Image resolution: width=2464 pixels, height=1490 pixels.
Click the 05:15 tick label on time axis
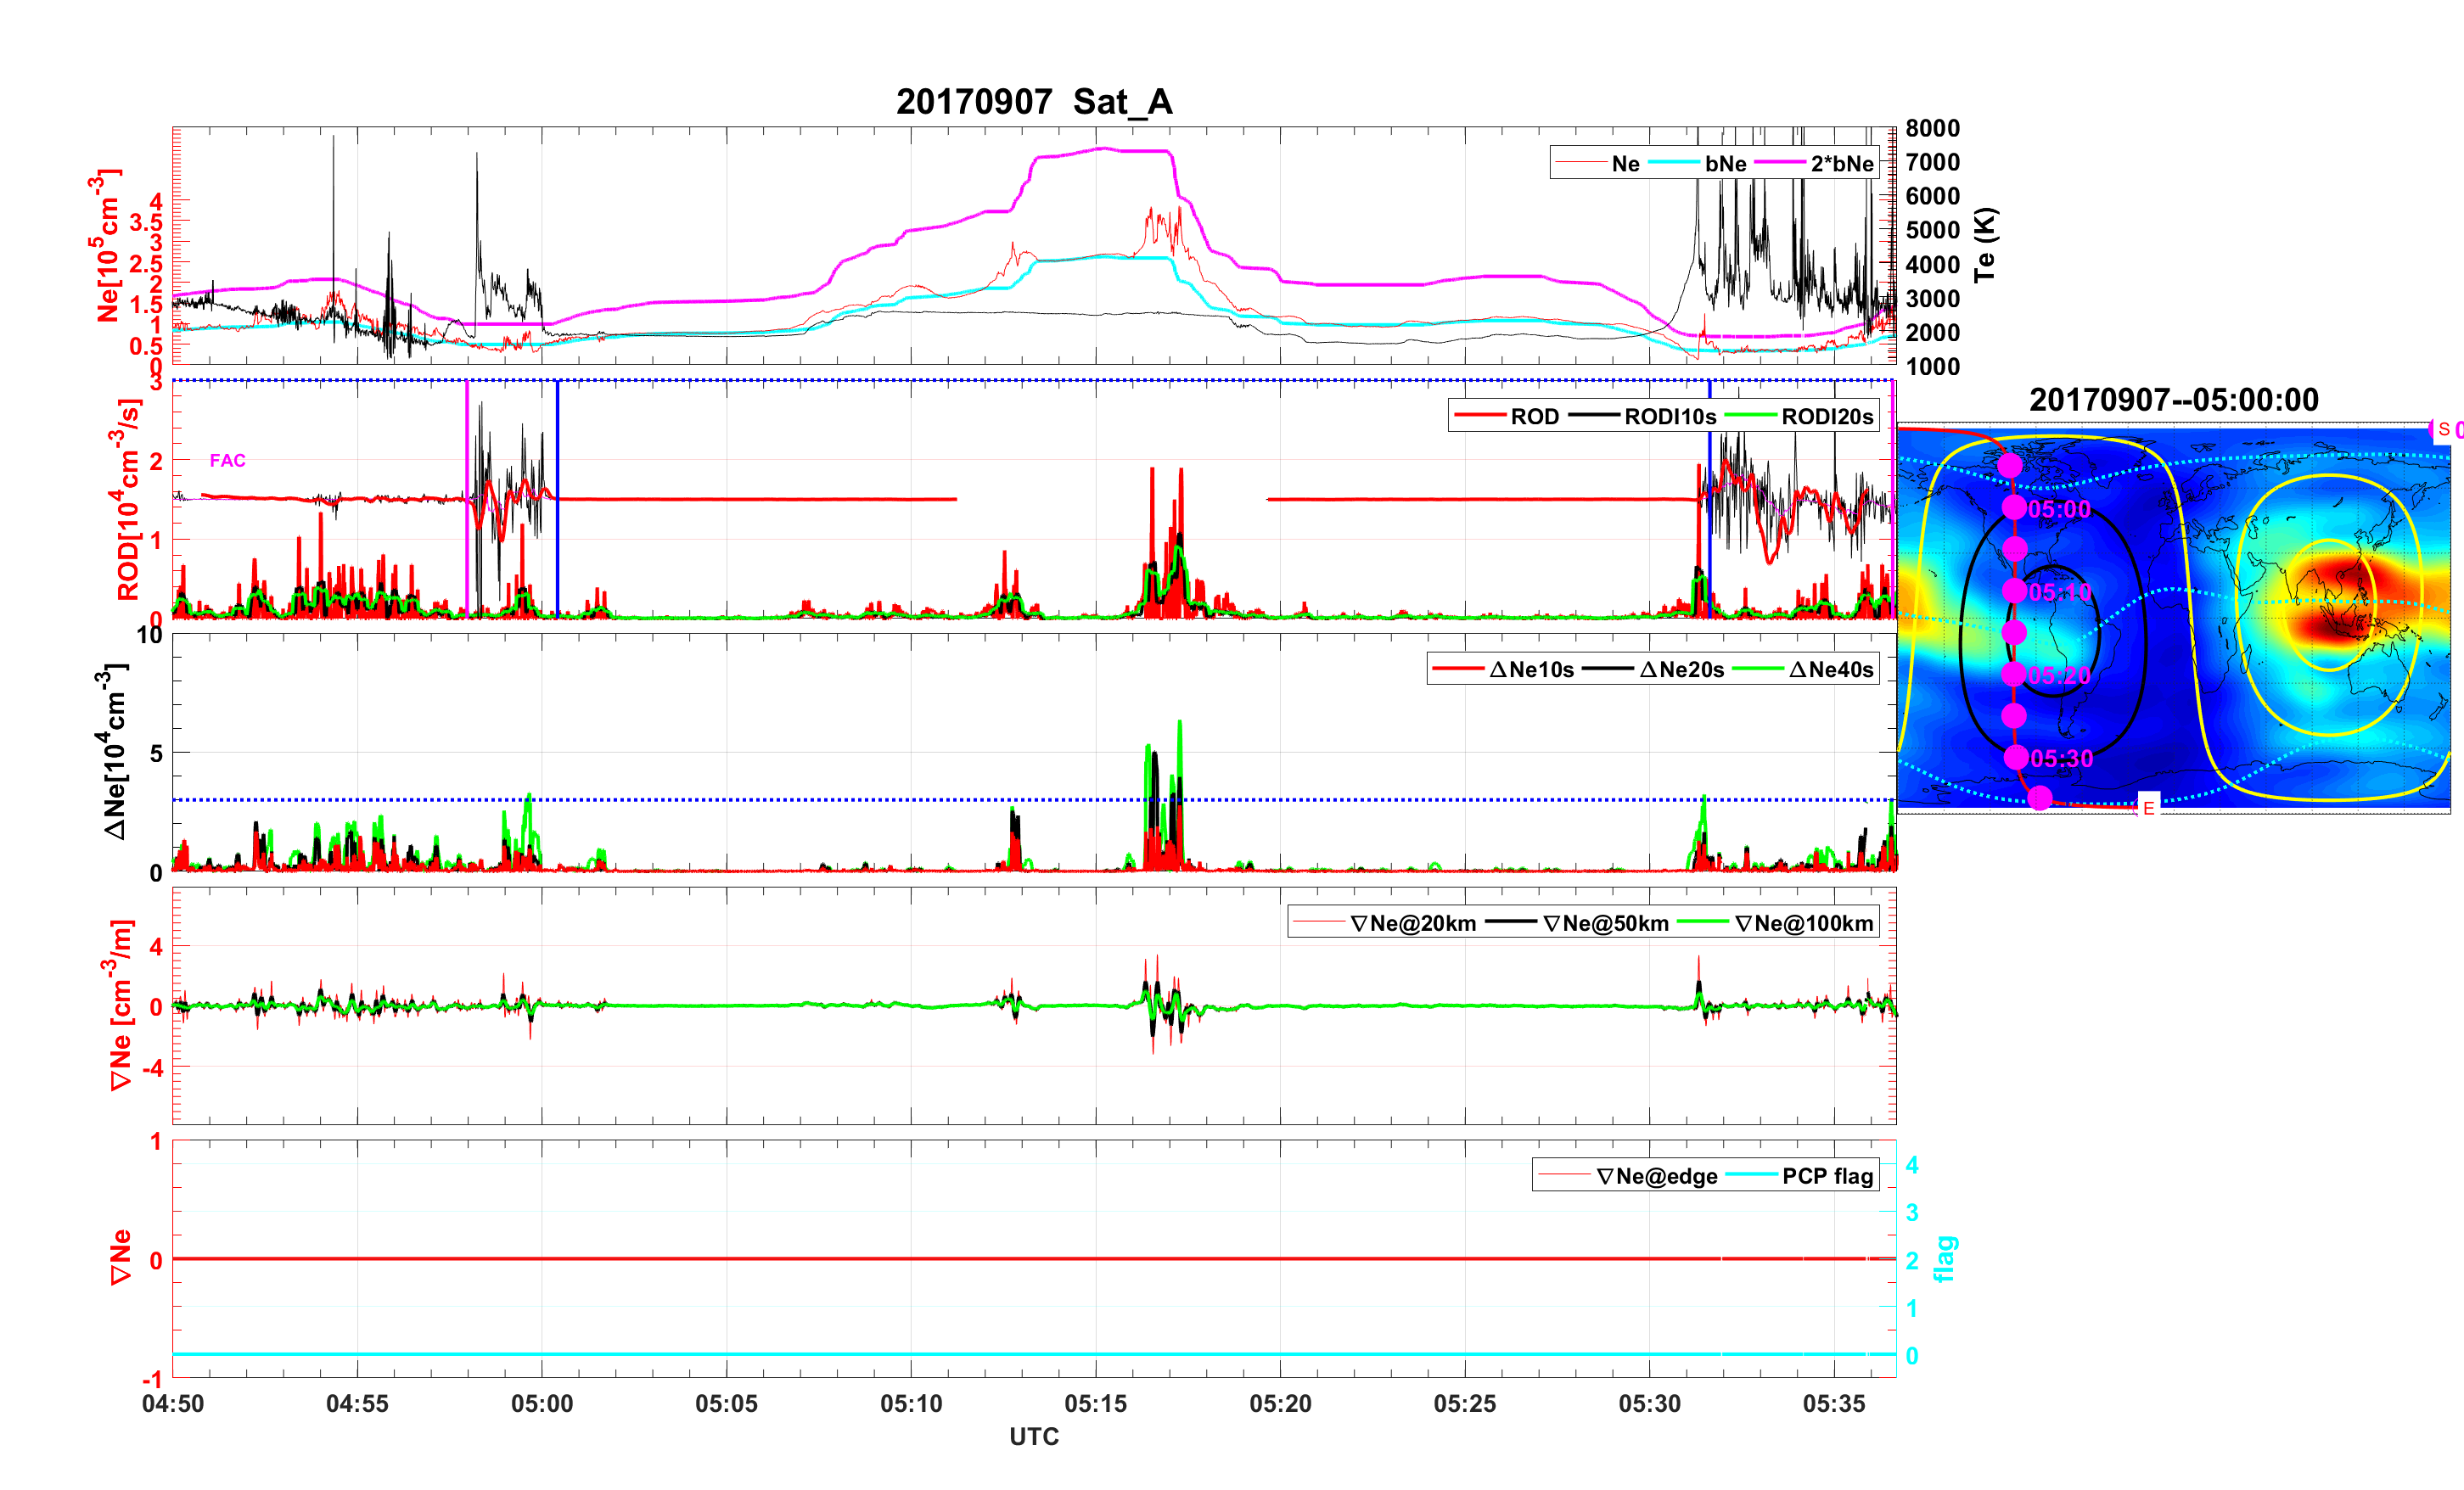1095,1403
